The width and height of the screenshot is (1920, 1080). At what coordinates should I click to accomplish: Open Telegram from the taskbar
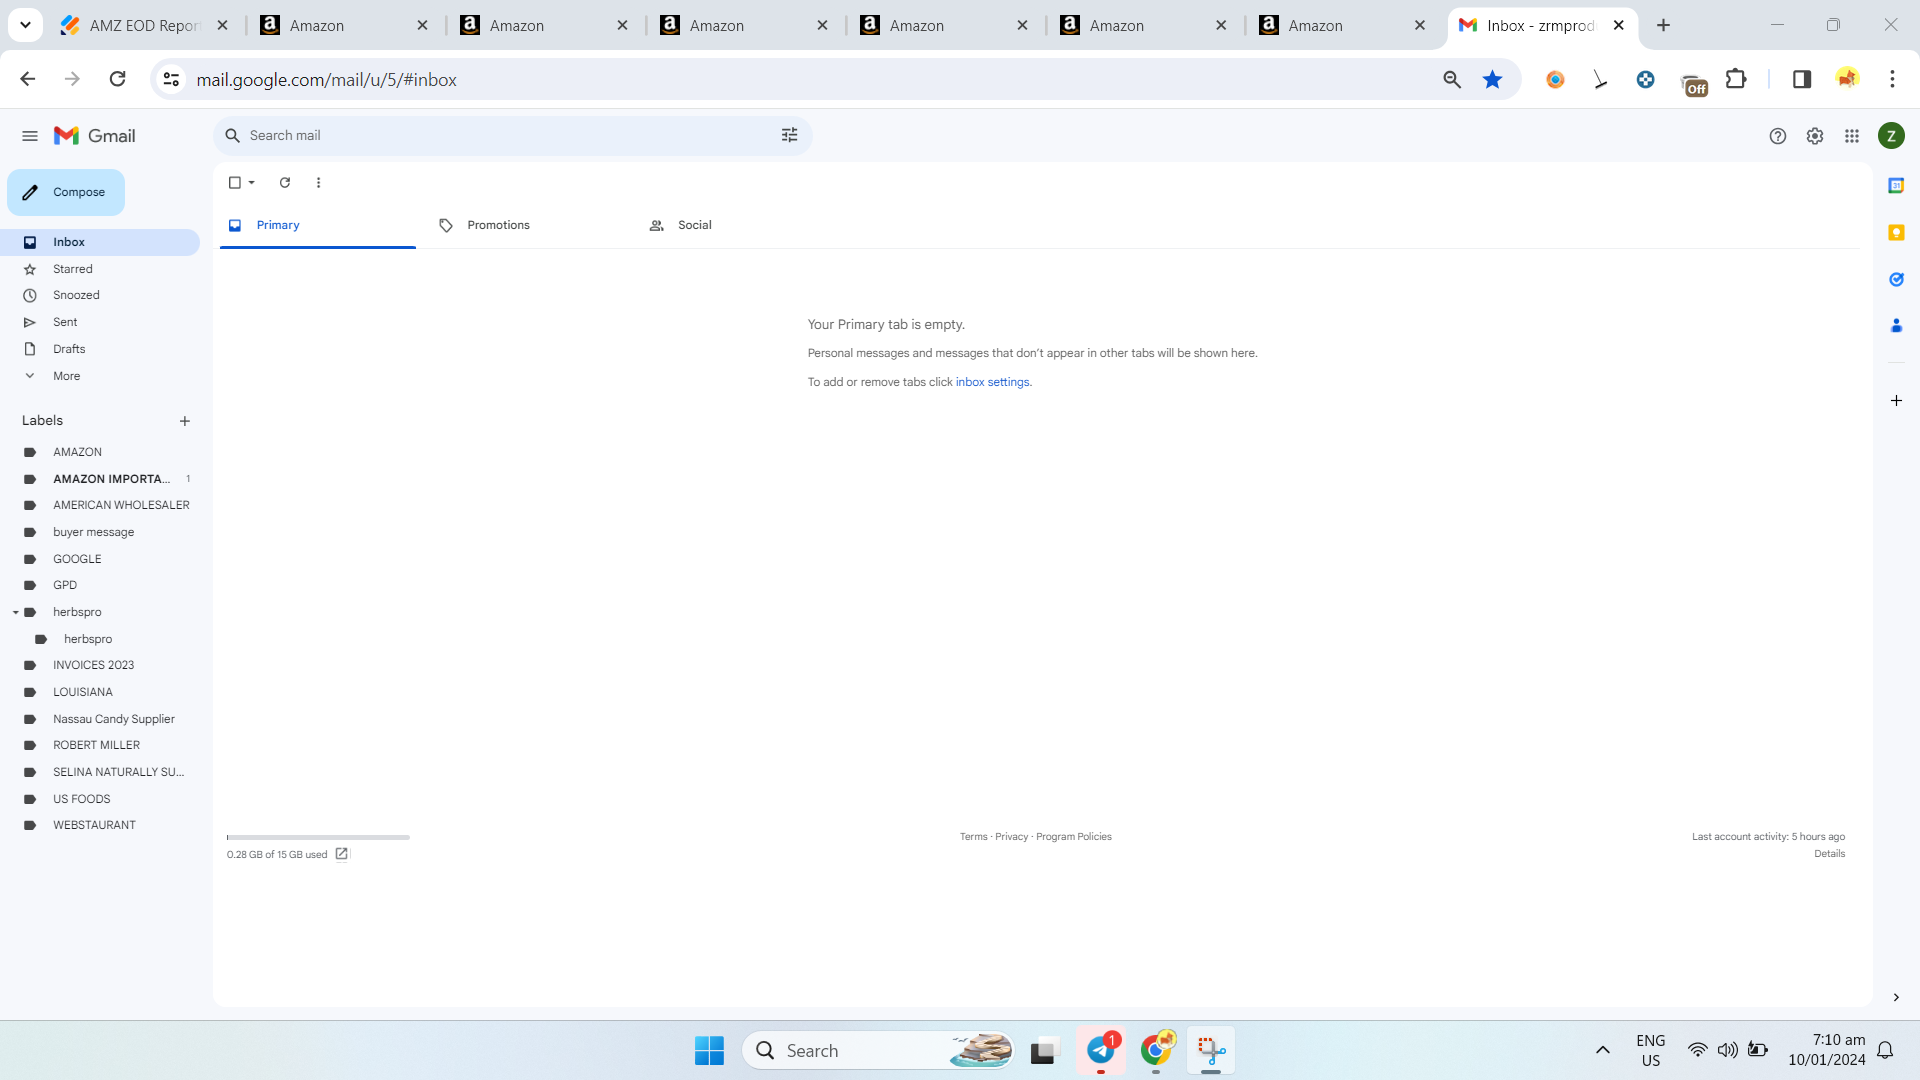pyautogui.click(x=1101, y=1050)
